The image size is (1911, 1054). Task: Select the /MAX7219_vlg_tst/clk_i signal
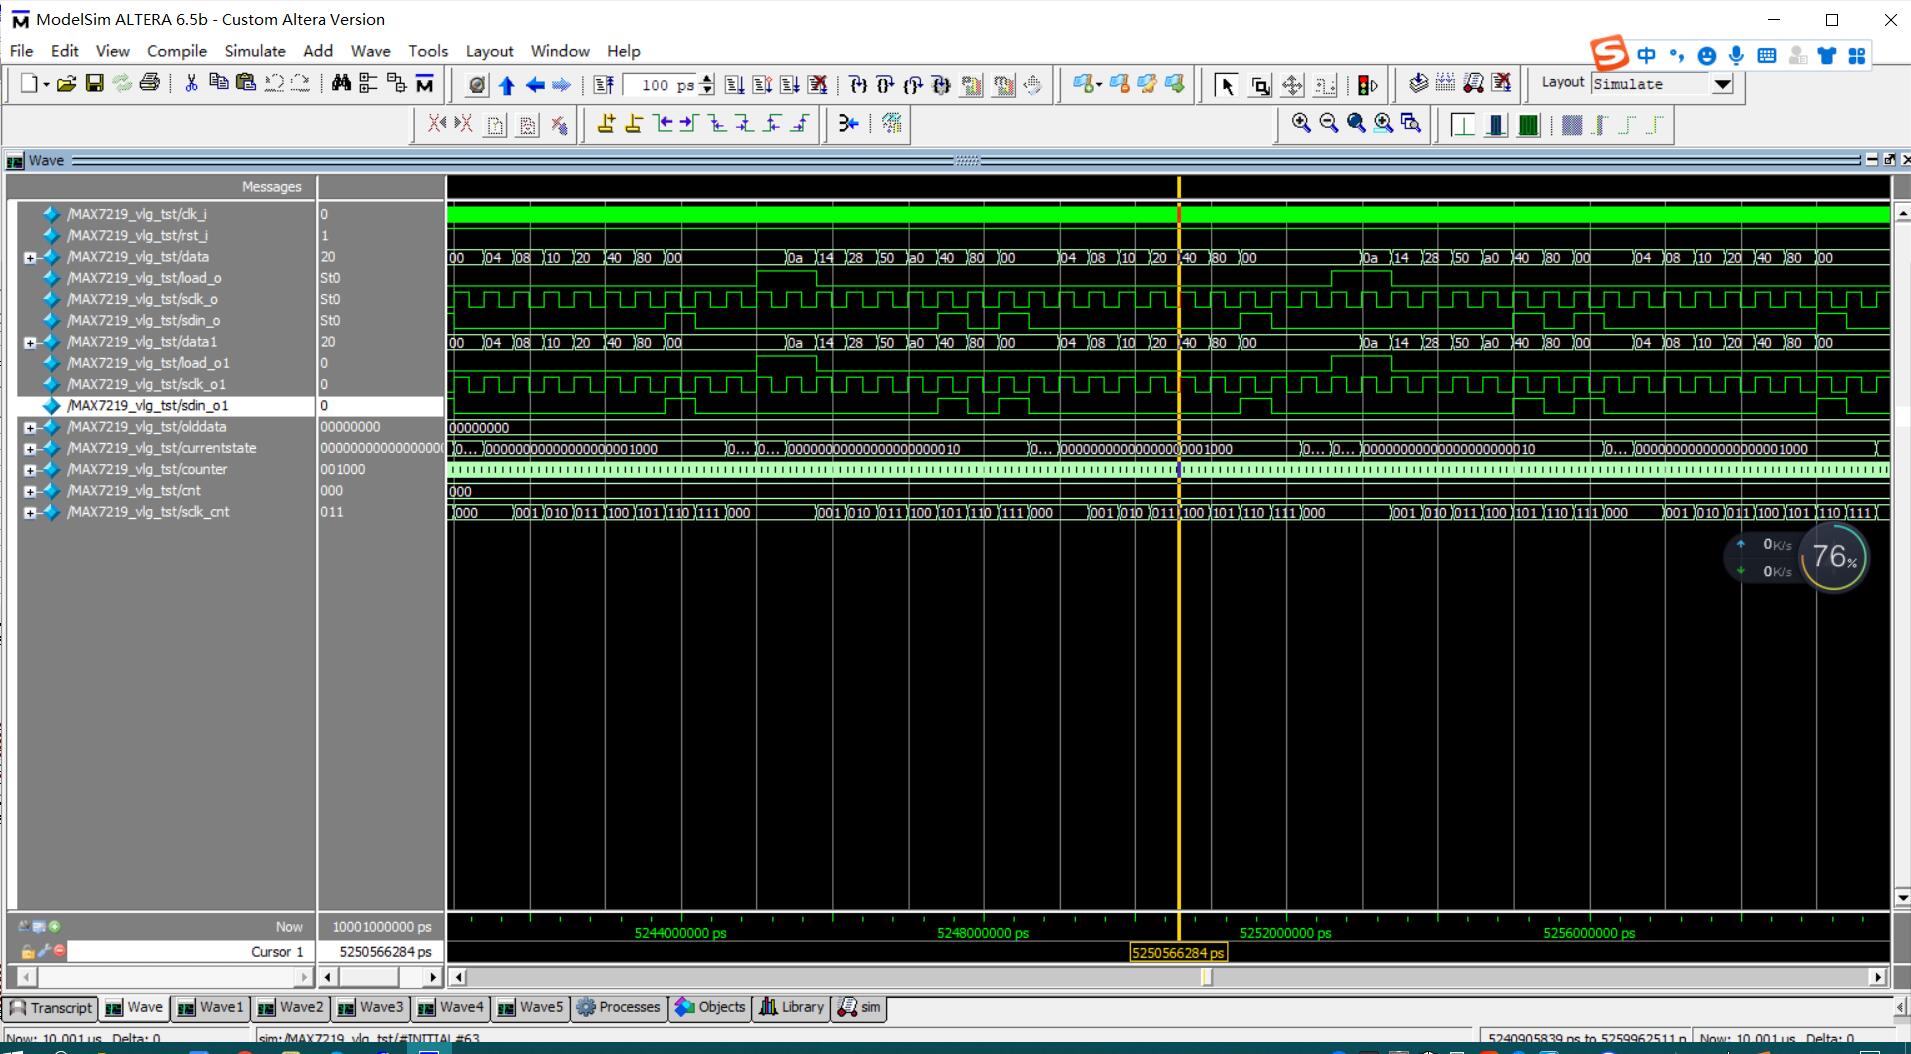[x=137, y=214]
